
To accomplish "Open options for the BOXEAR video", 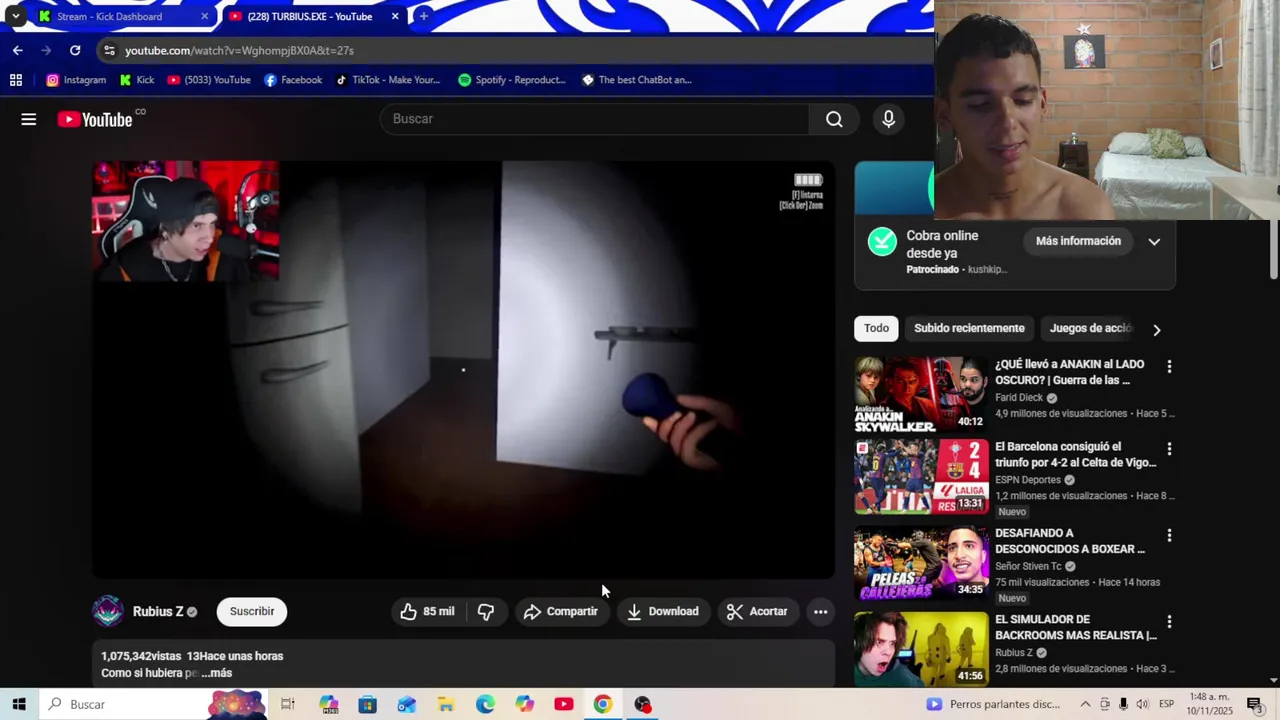I will click(1169, 536).
